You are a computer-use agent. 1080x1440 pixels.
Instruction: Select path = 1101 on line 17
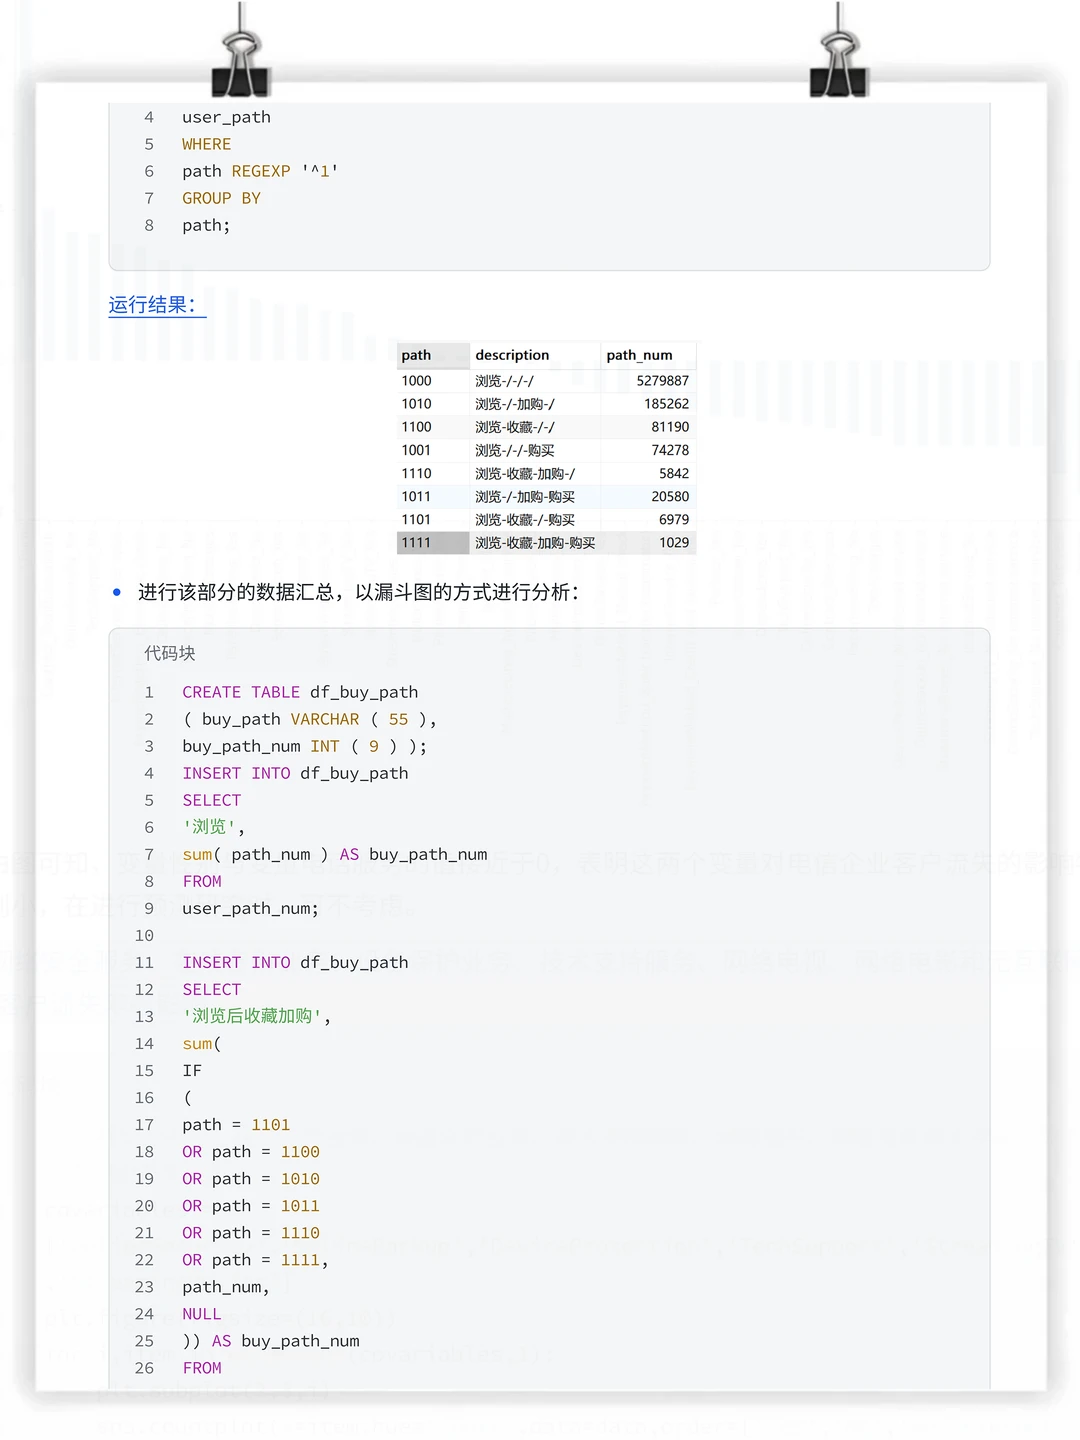236,1124
